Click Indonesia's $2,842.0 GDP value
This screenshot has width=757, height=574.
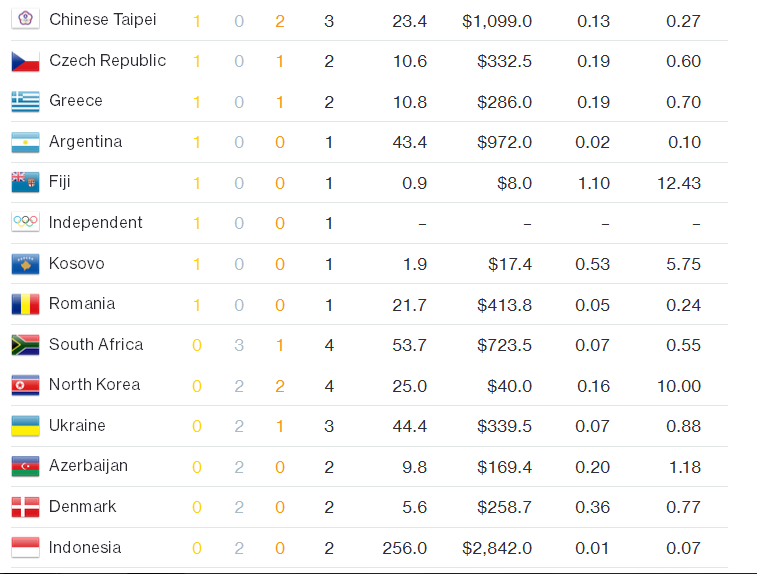pos(497,548)
